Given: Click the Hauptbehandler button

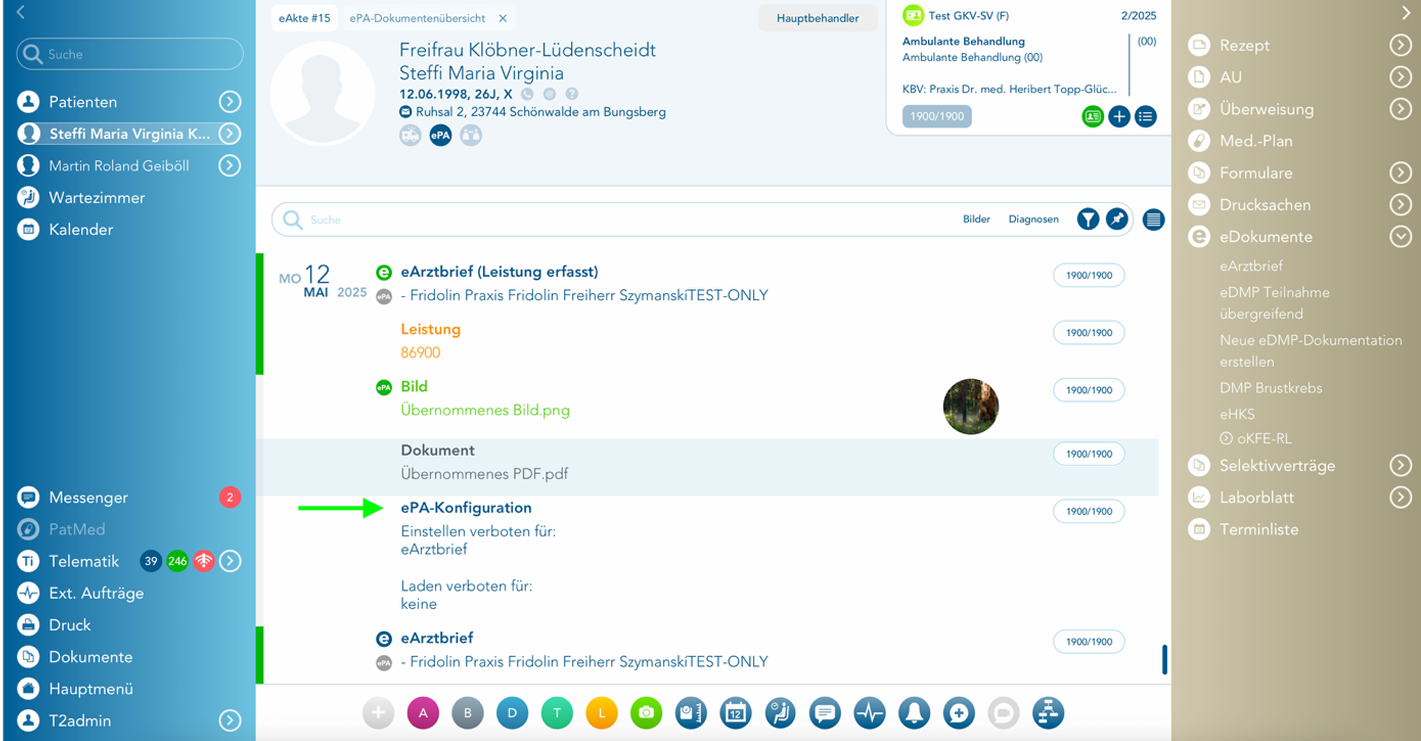Looking at the screenshot, I should click(817, 18).
